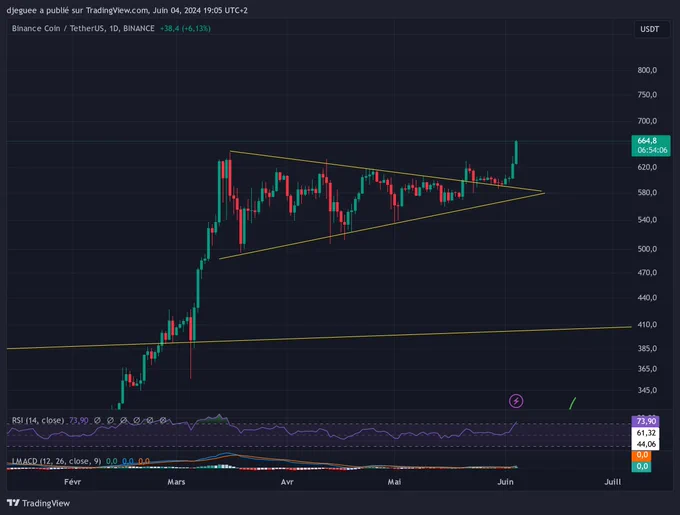
Task: Click the 700,0 price axis label
Action: pos(647,121)
